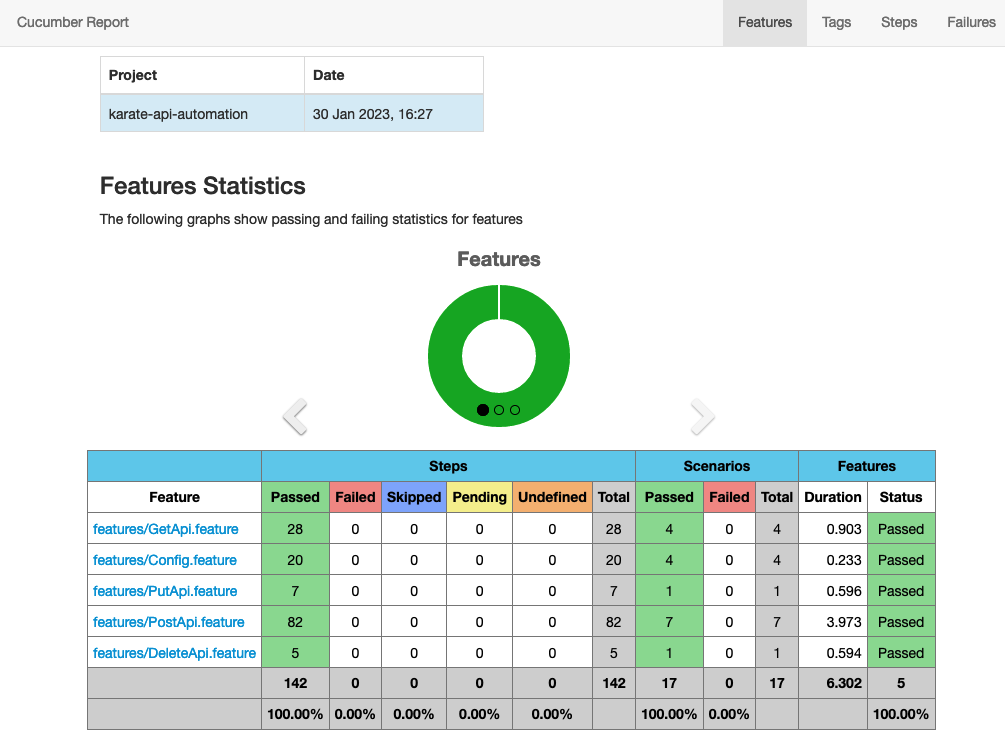Viewport: 1005px width, 739px height.
Task: Click the Duration column header
Action: 832,497
